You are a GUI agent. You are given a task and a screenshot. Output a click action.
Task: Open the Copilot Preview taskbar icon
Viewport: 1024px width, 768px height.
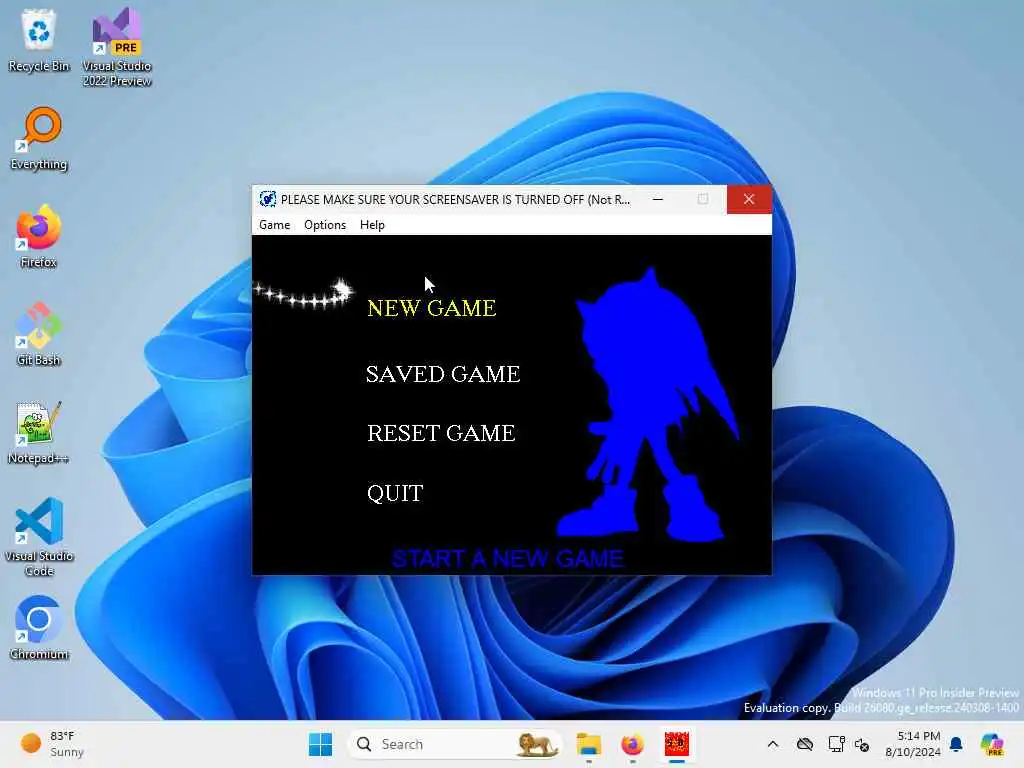[992, 744]
